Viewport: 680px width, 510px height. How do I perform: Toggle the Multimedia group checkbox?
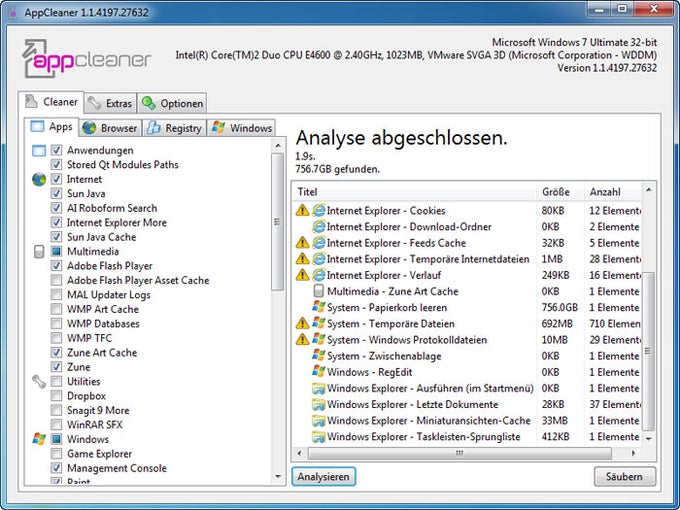coord(56,252)
